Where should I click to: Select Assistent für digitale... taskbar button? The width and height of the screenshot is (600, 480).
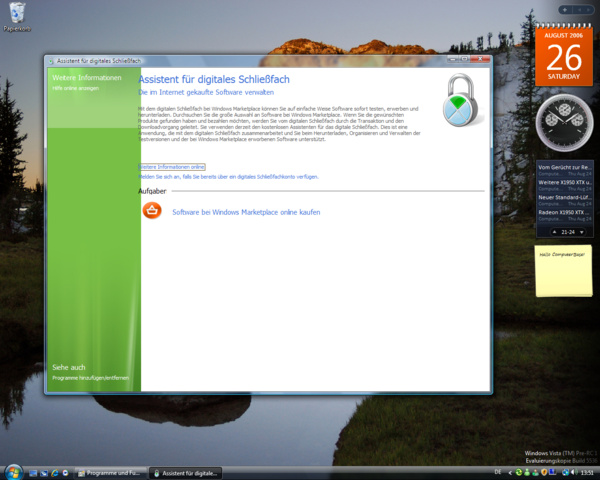186,473
